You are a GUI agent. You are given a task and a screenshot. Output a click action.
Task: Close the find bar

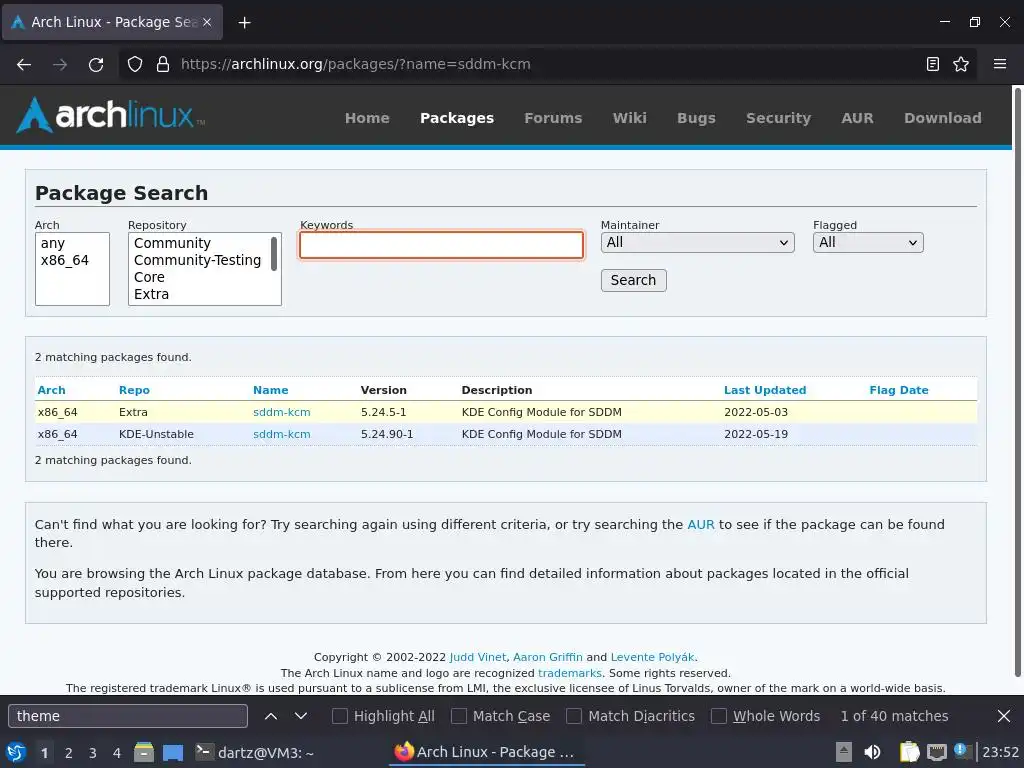coord(1004,716)
